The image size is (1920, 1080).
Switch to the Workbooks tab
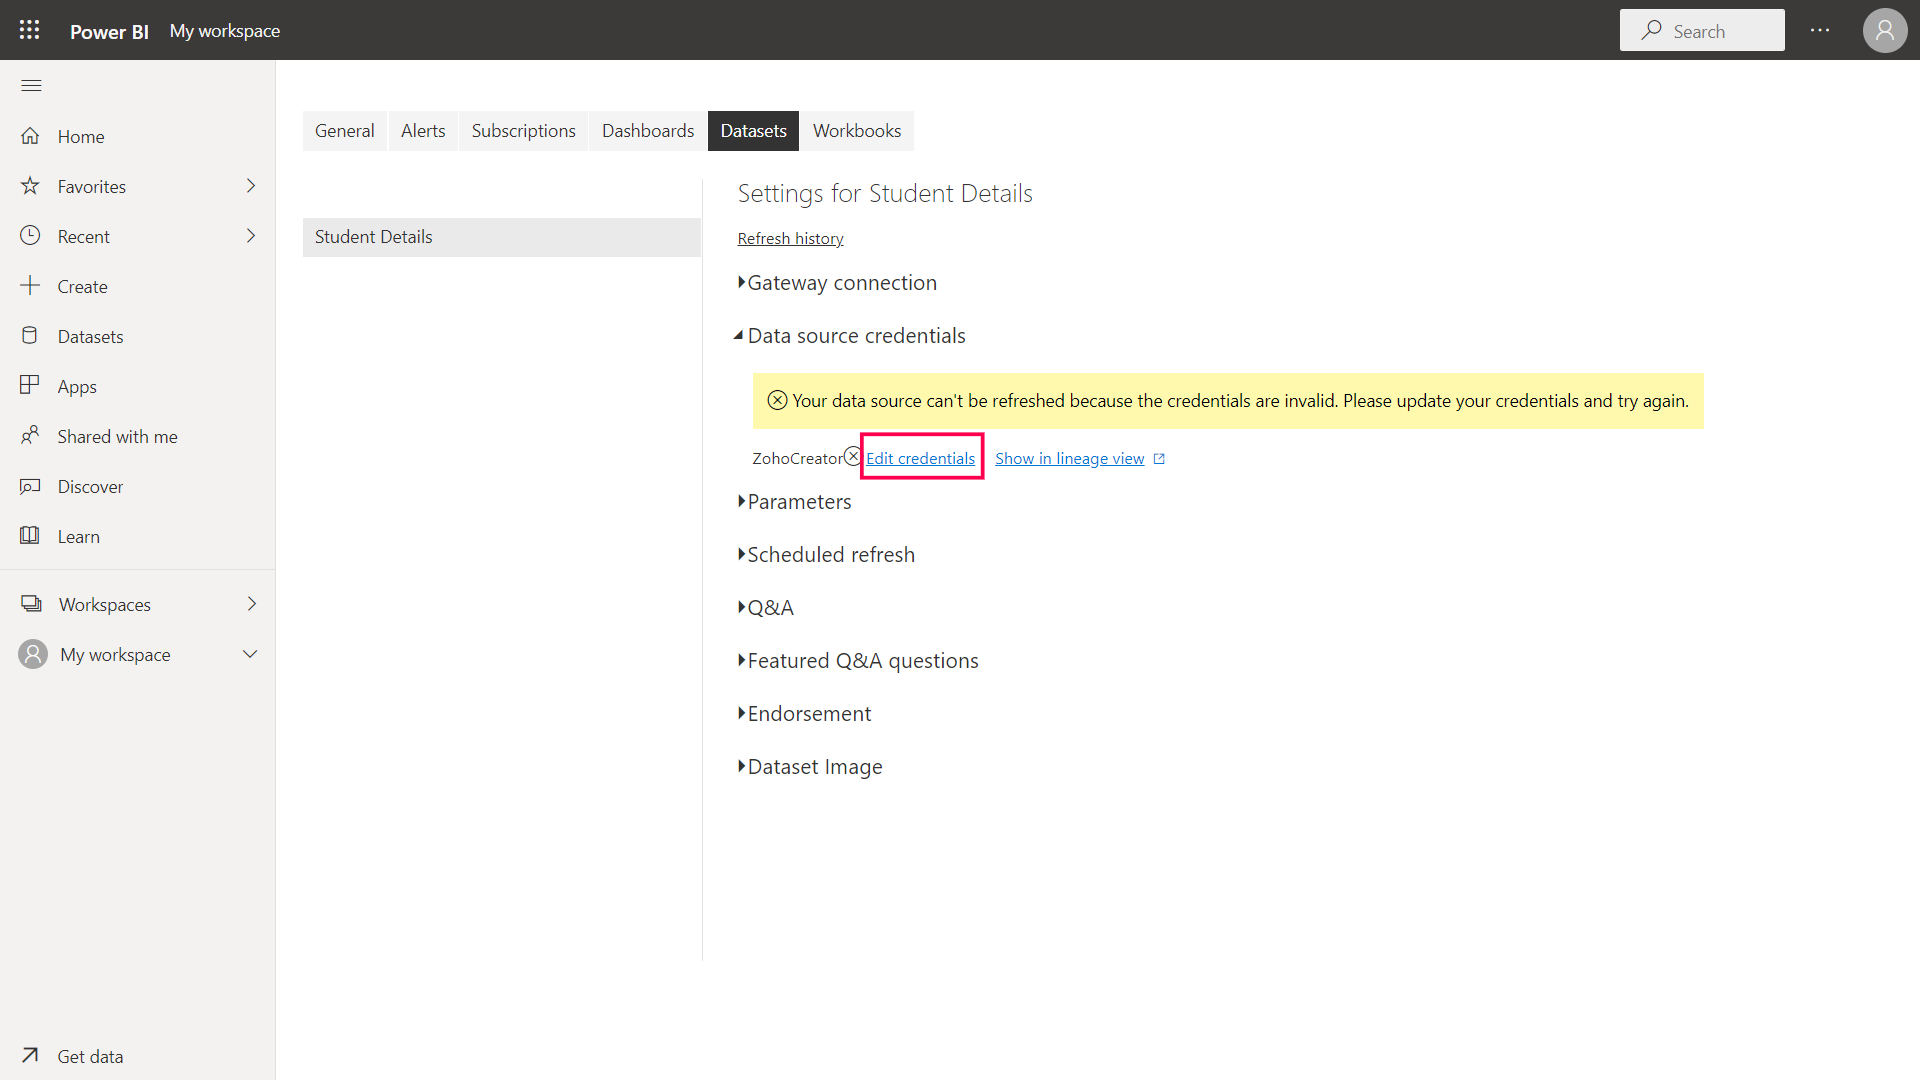(x=856, y=131)
